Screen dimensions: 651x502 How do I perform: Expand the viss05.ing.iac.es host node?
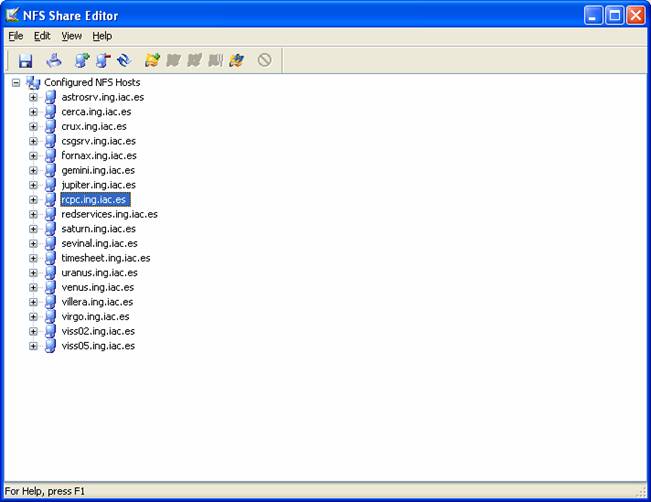[33, 346]
